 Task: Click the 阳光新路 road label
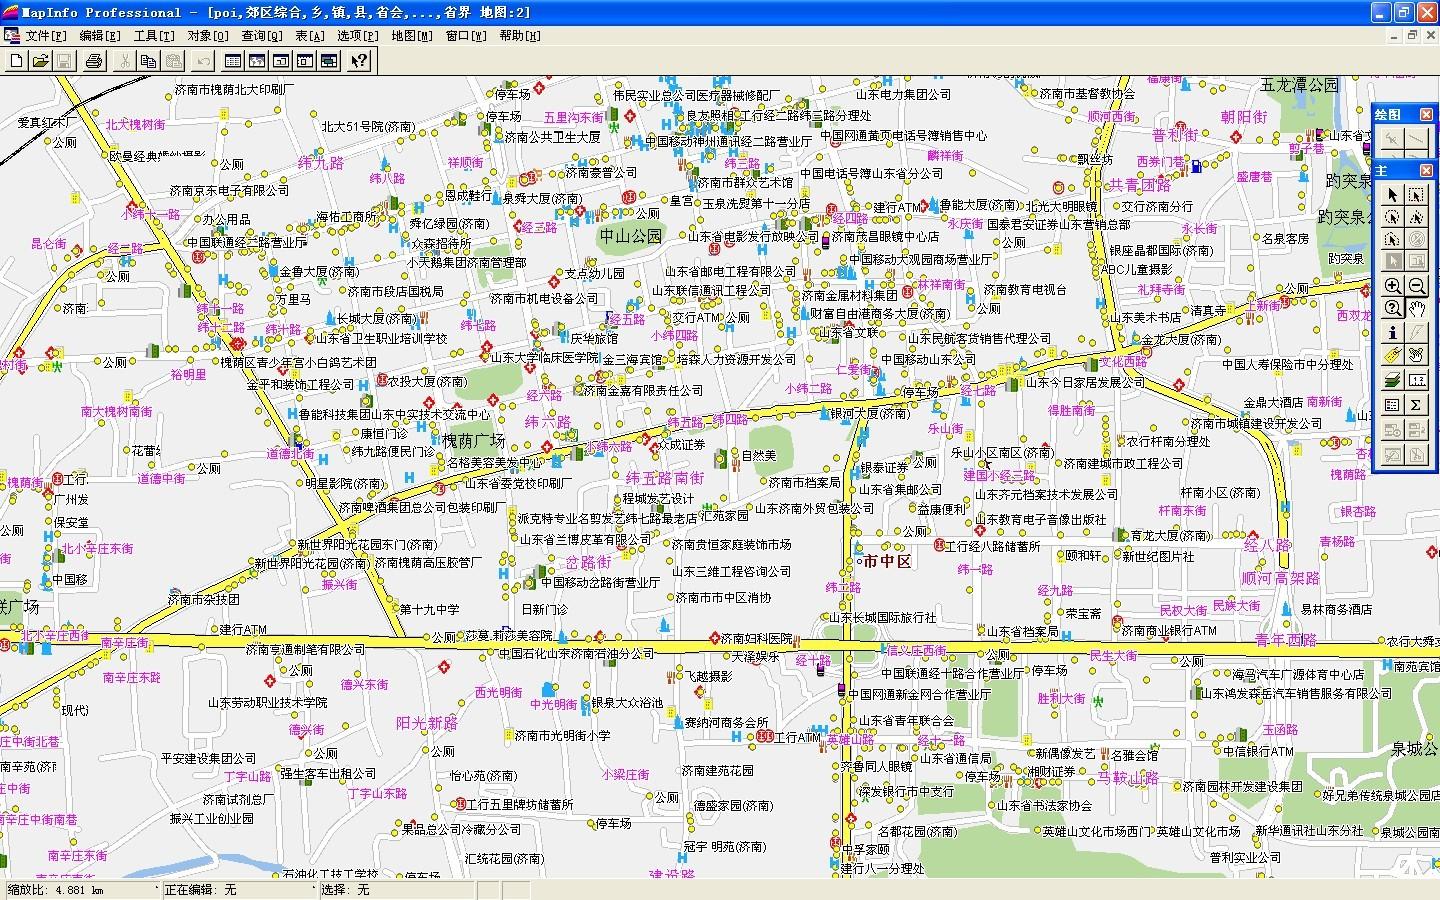click(427, 723)
